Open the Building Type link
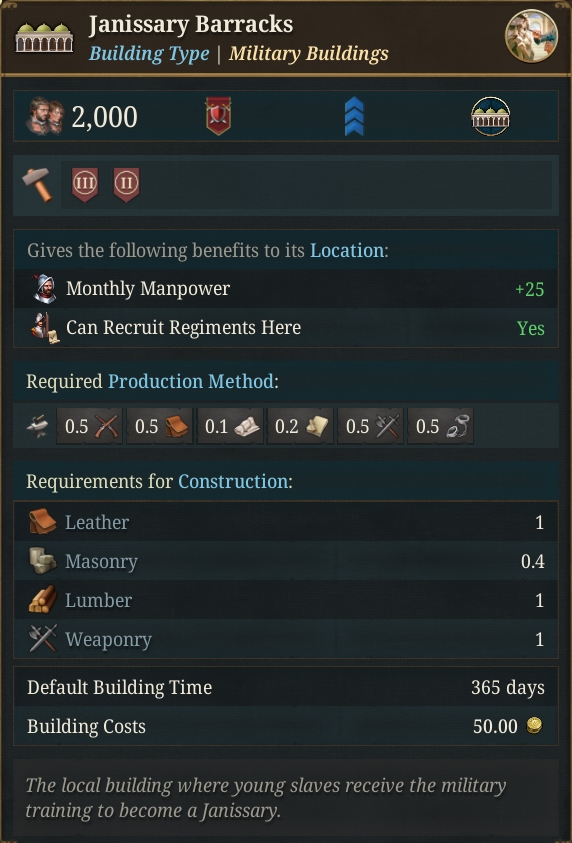The width and height of the screenshot is (572, 843). (x=149, y=54)
